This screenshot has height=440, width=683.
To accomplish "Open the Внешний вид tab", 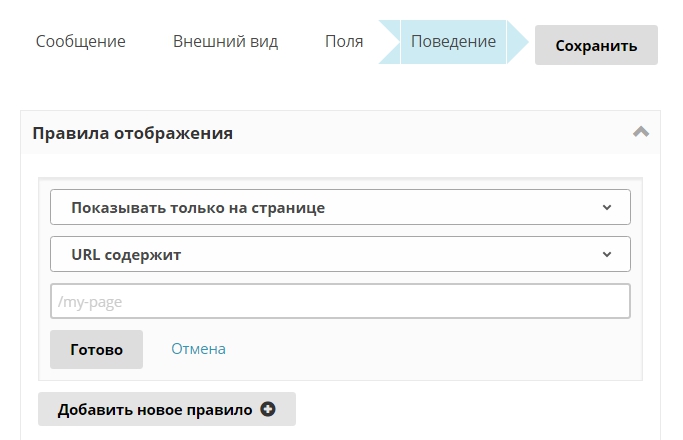I will tap(225, 42).
